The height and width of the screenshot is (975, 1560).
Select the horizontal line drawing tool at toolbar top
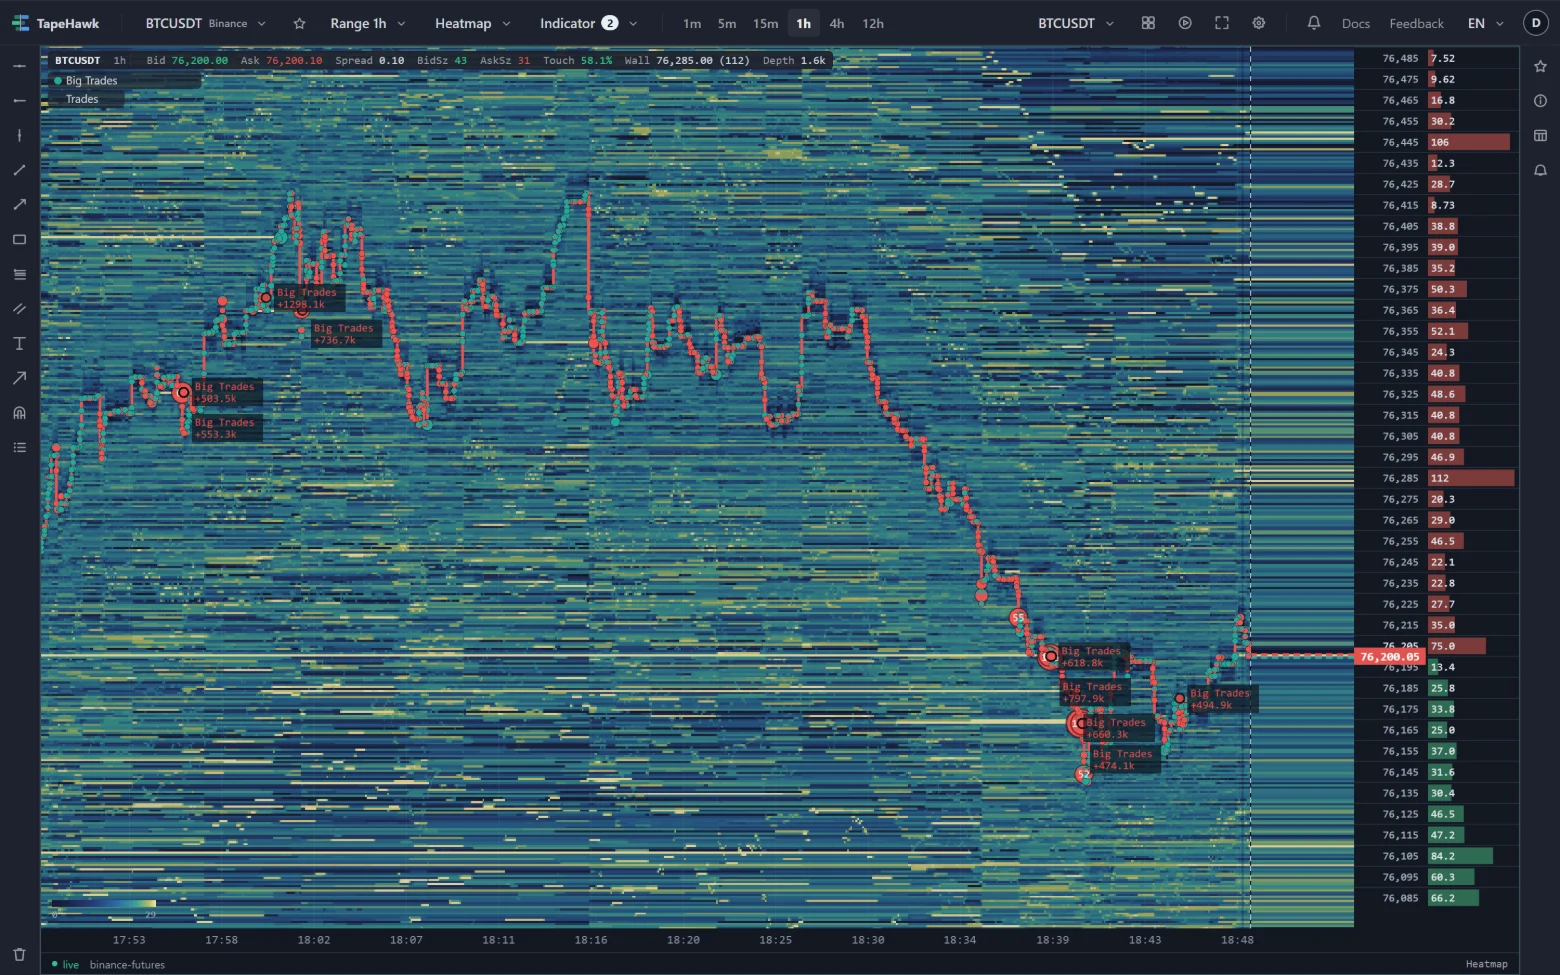coord(19,66)
